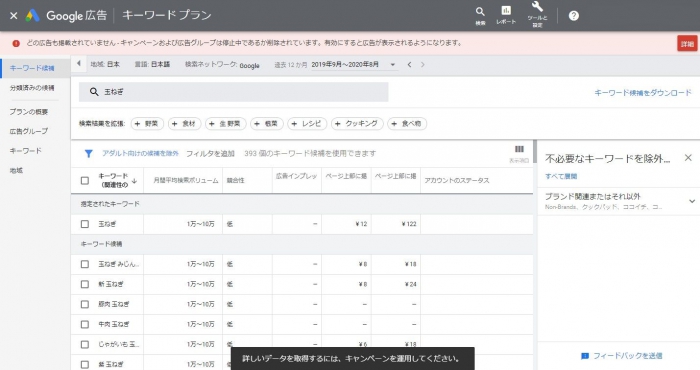Select キーワード候補 in the left sidebar
This screenshot has height=370, width=700.
(32, 68)
